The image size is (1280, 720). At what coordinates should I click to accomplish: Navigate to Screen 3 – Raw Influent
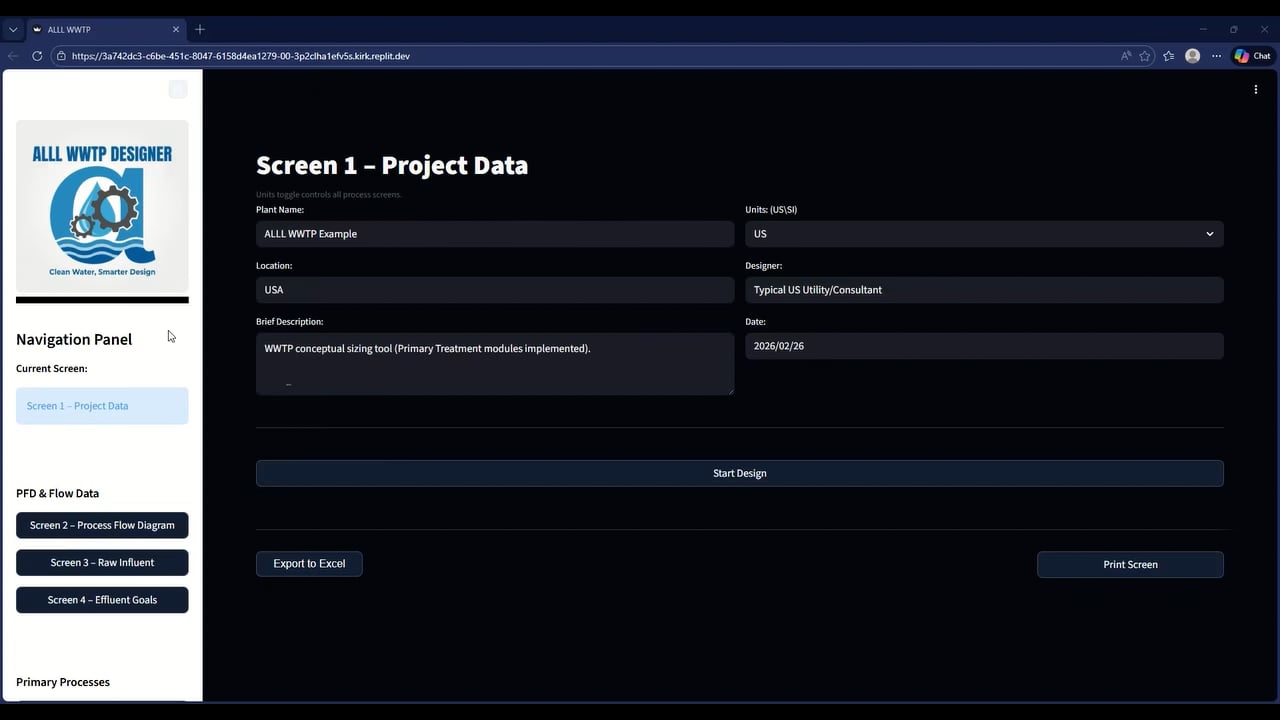coord(102,563)
